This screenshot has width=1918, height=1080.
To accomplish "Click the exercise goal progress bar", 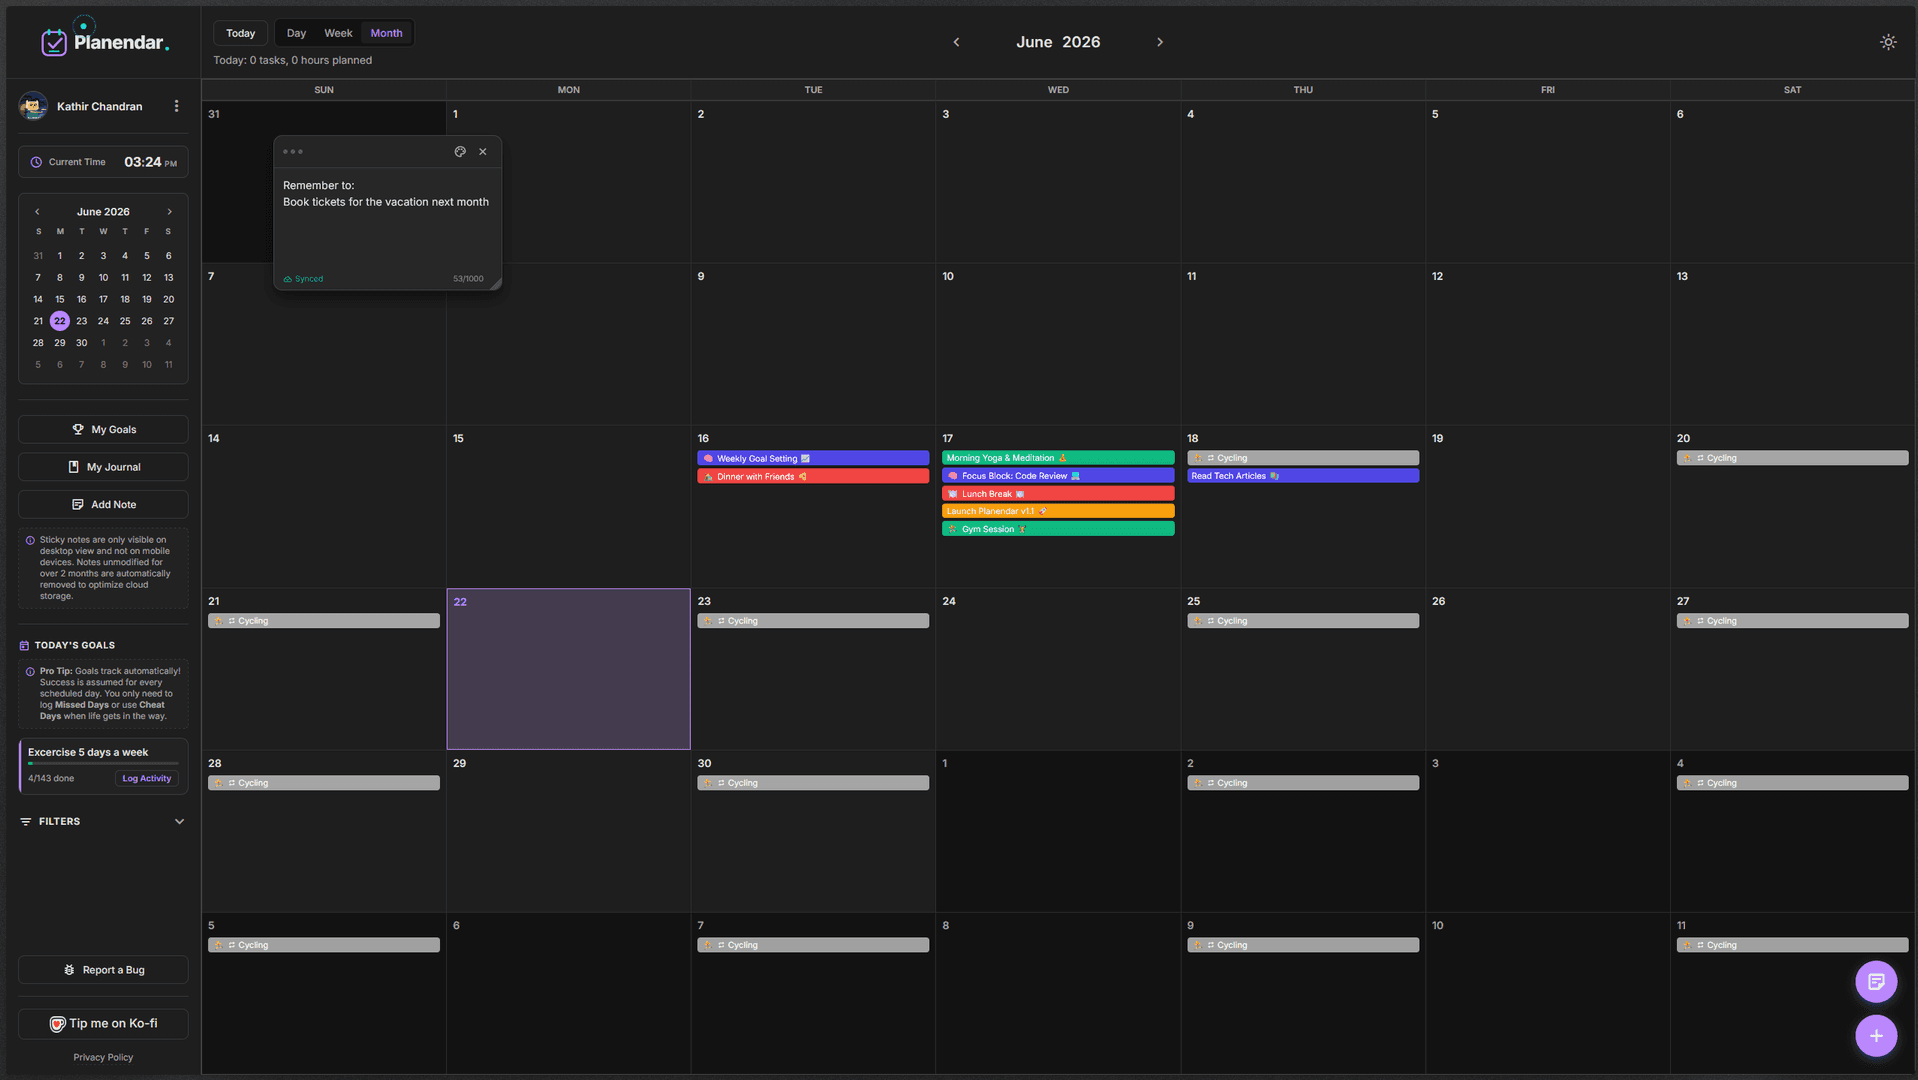I will [x=103, y=764].
